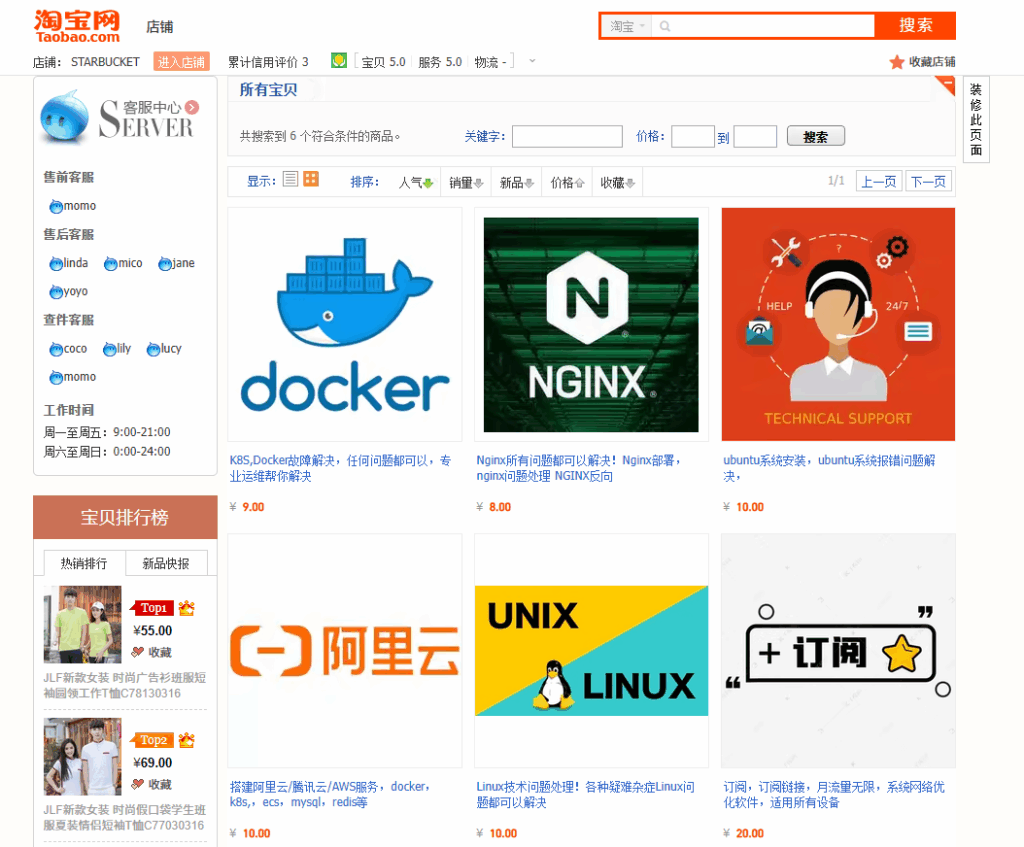Open the 装修此页面 side tab

click(x=976, y=120)
